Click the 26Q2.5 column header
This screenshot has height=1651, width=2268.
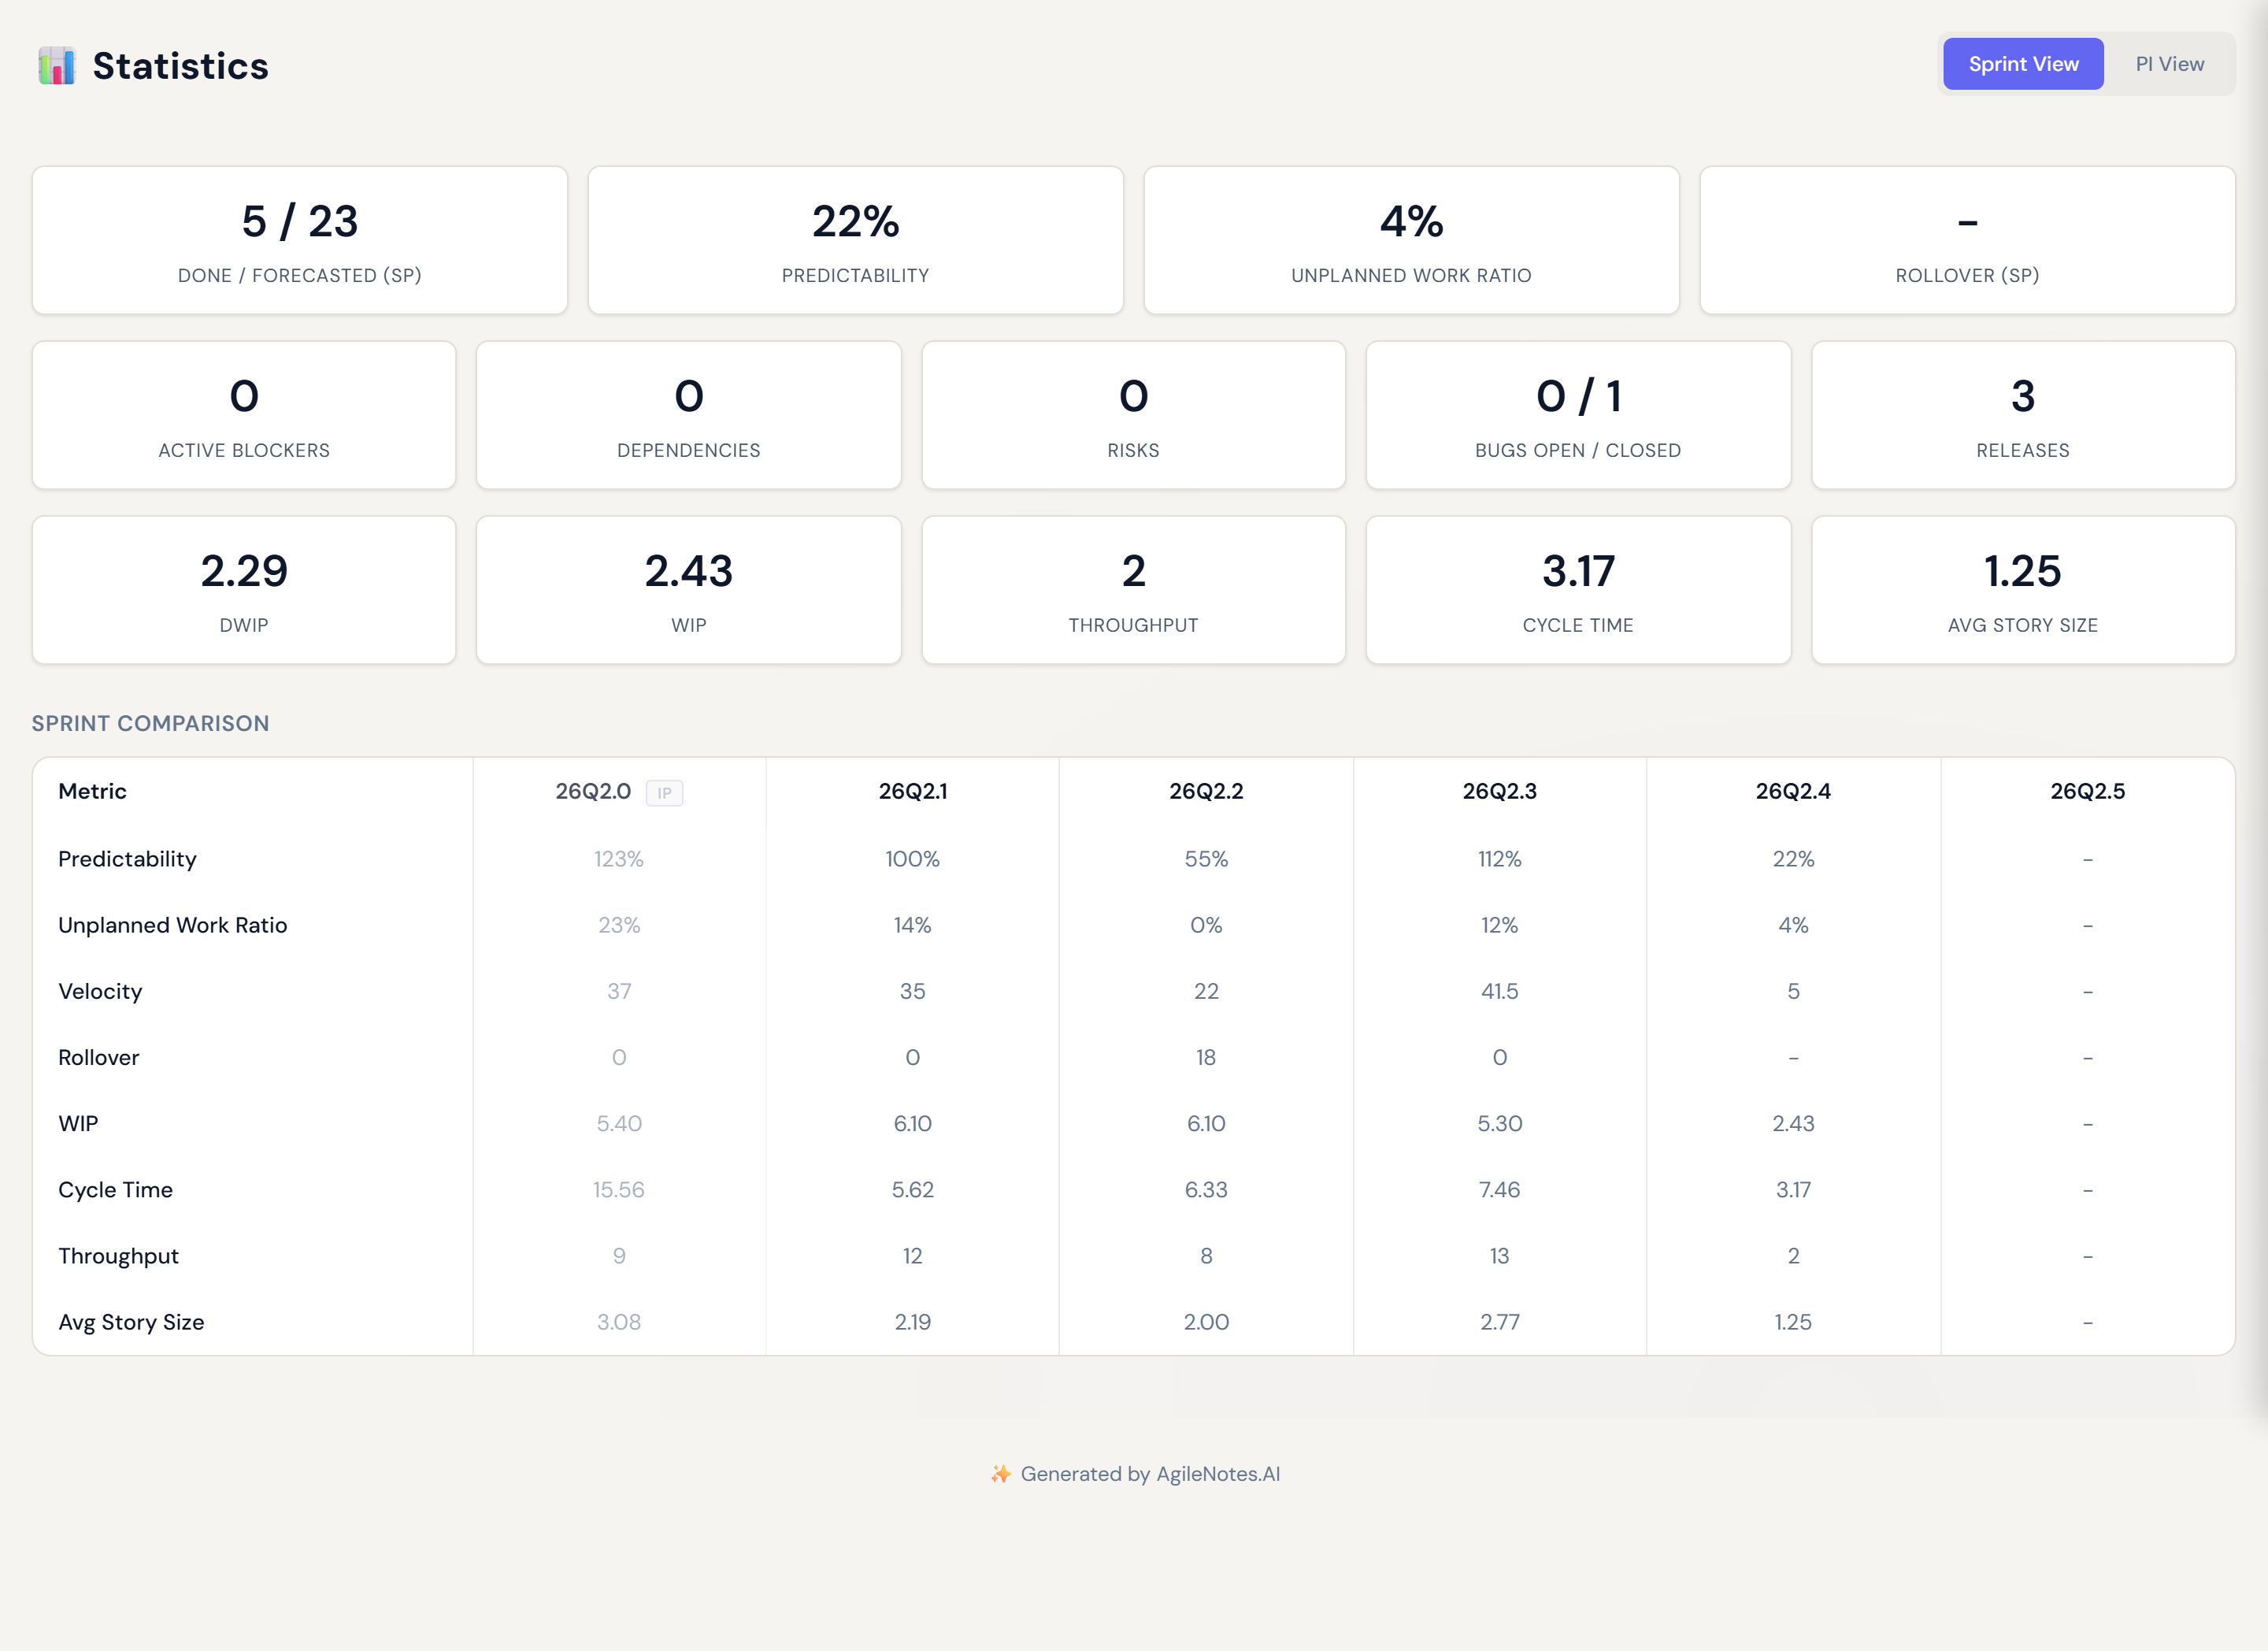coord(2087,791)
